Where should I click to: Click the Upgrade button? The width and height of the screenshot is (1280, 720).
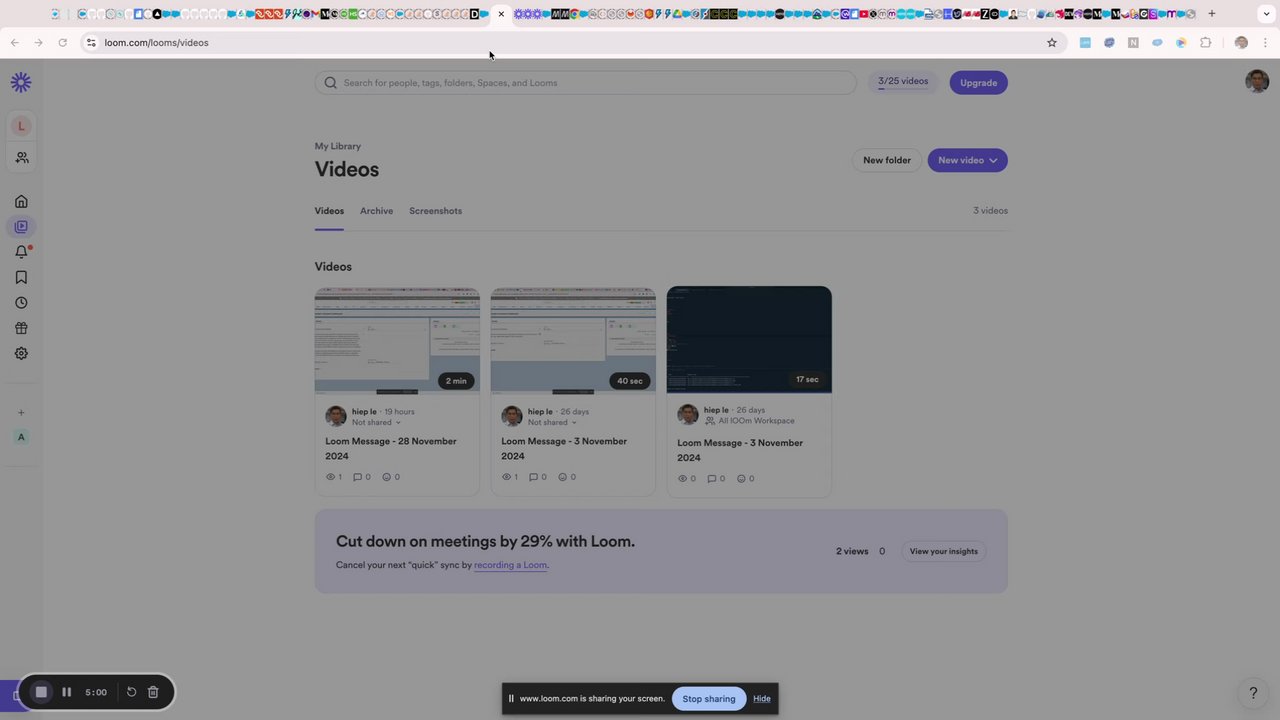coord(978,83)
